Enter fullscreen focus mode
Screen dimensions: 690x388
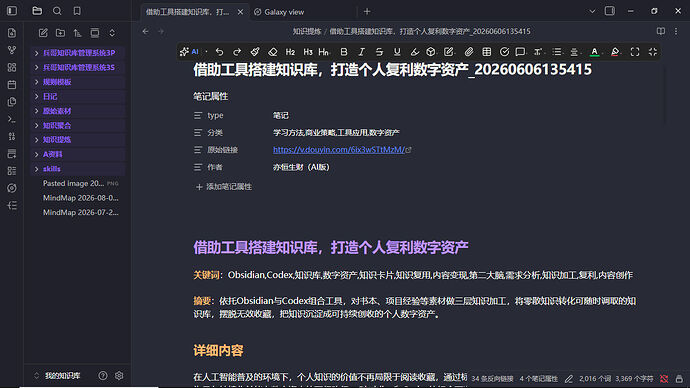point(635,52)
